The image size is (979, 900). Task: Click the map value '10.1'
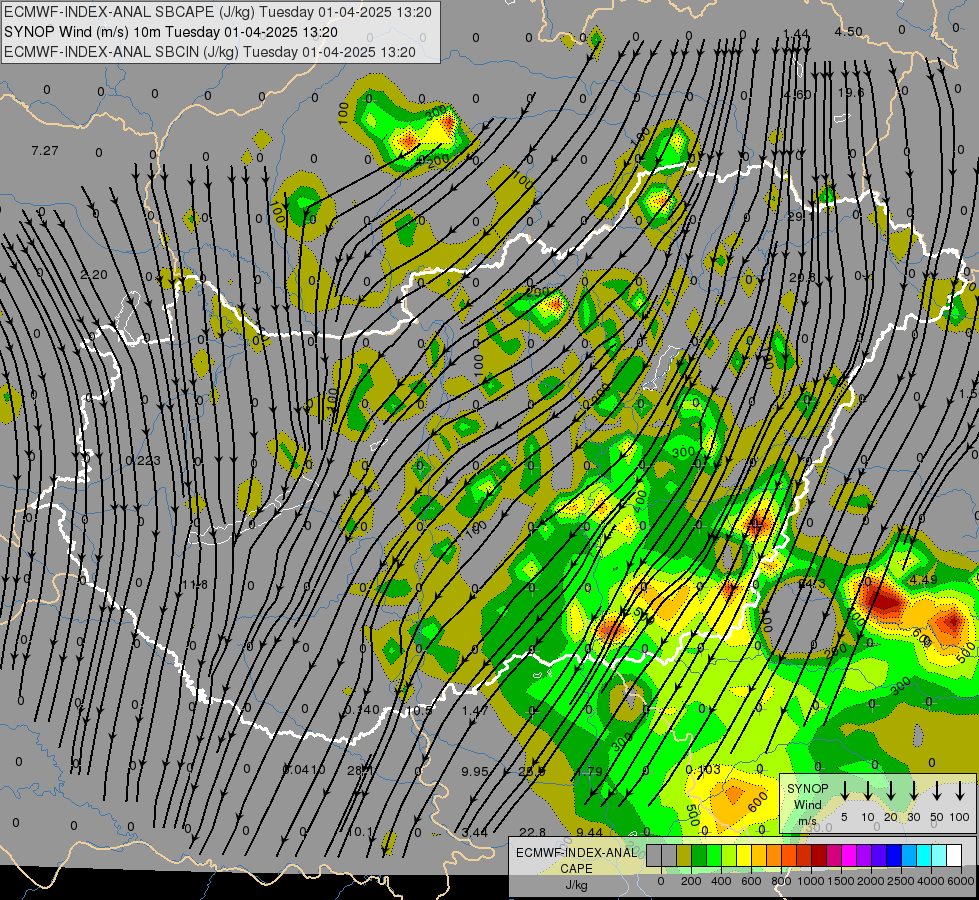tap(362, 832)
